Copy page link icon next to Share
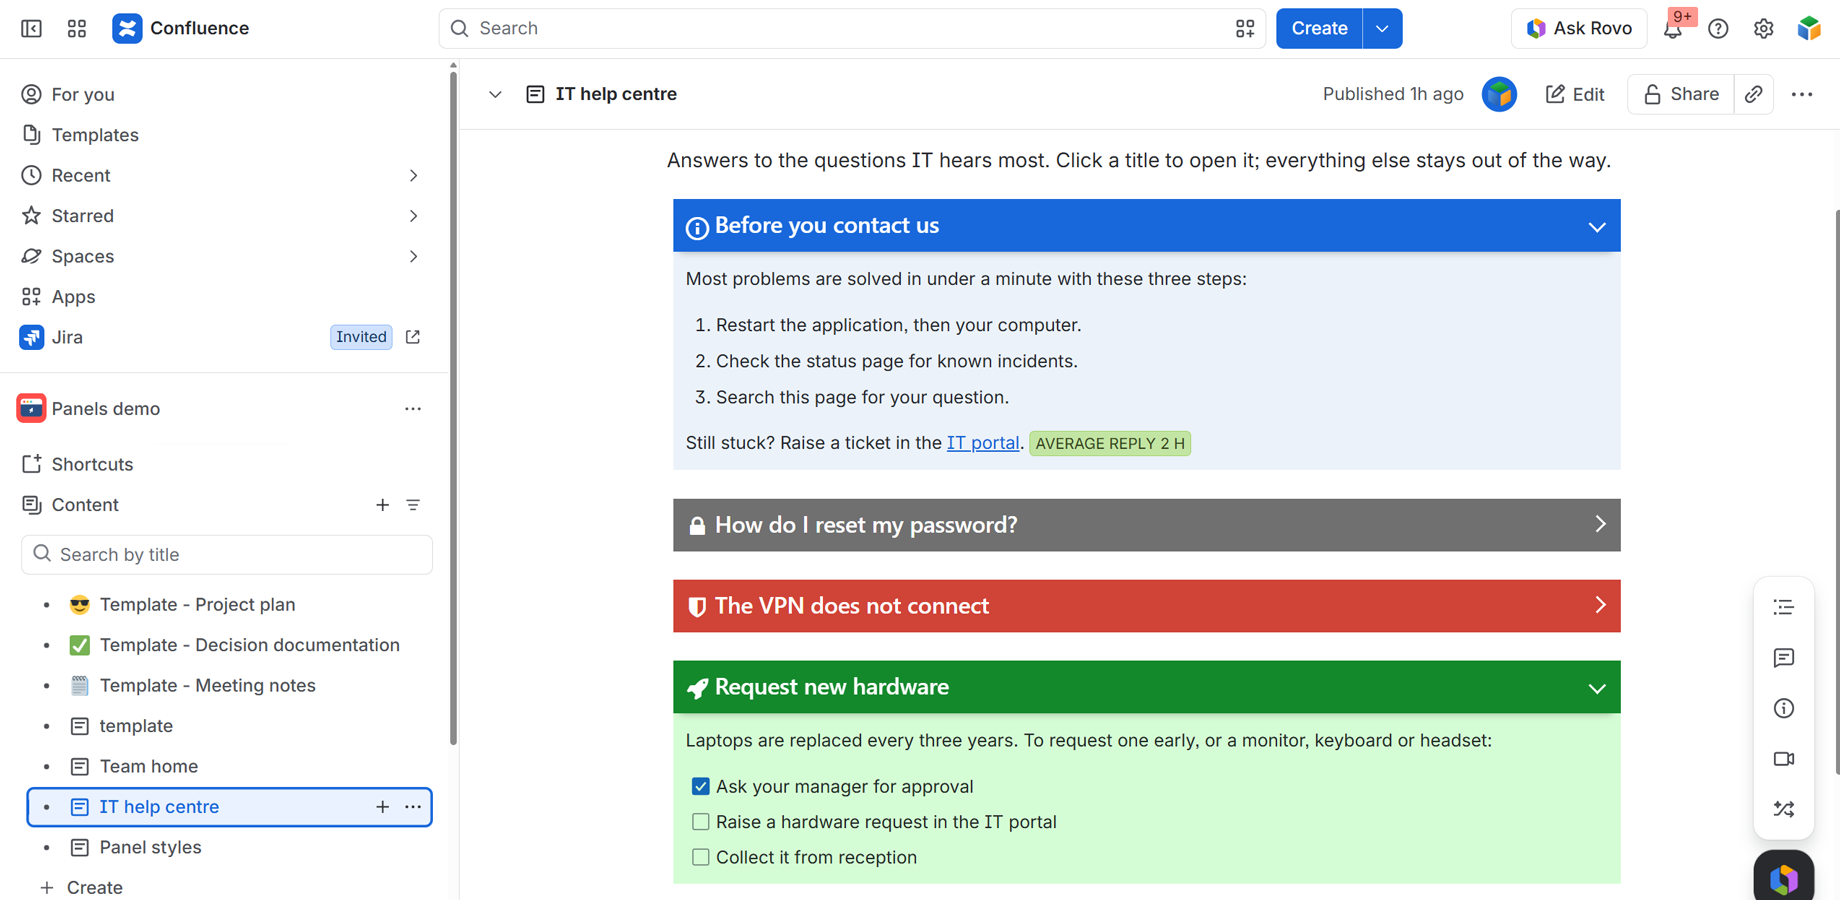 (1754, 94)
